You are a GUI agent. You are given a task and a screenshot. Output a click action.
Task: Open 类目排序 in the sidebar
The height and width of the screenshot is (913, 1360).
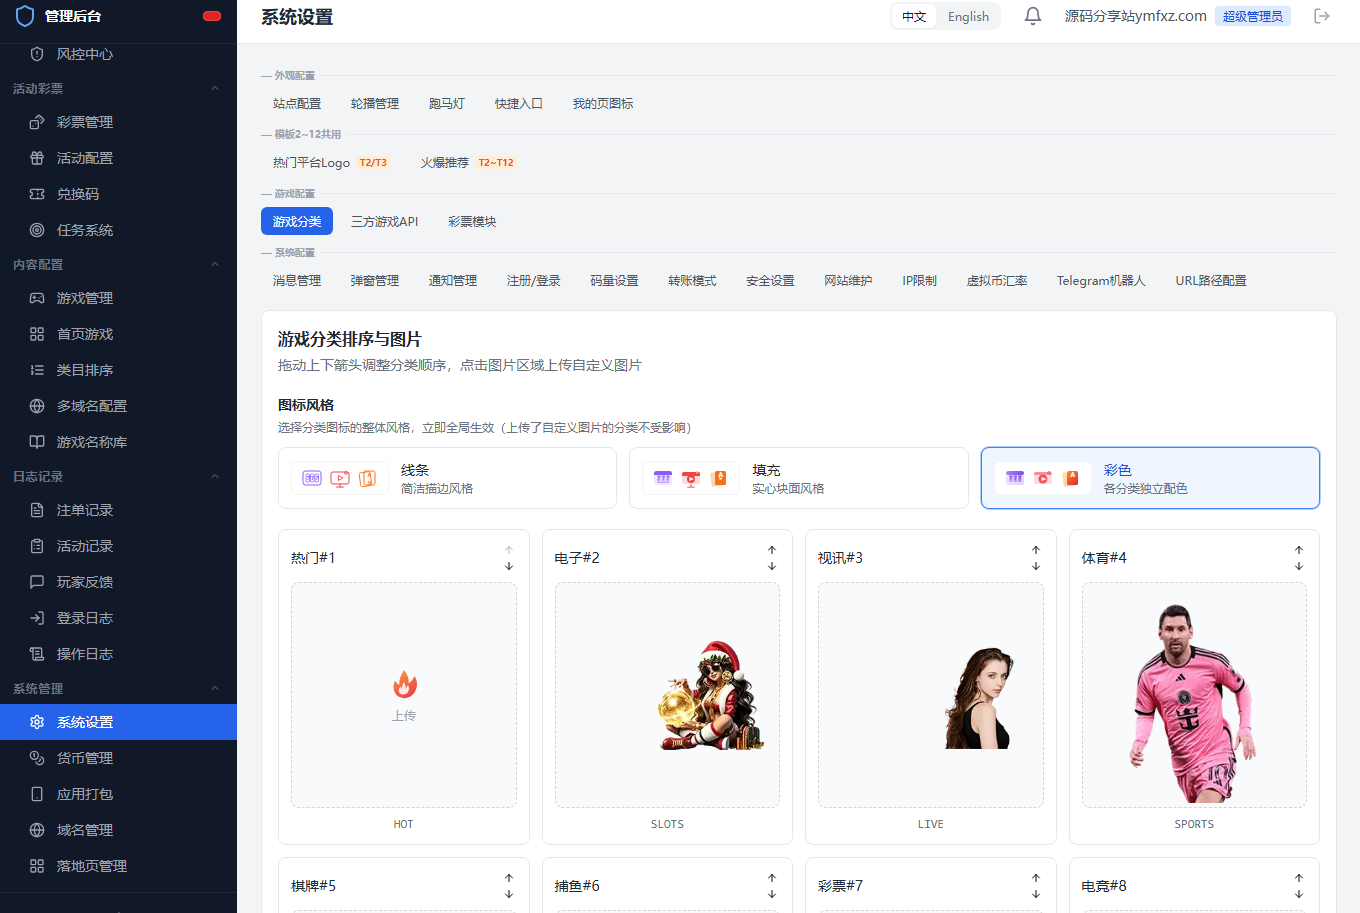(118, 370)
